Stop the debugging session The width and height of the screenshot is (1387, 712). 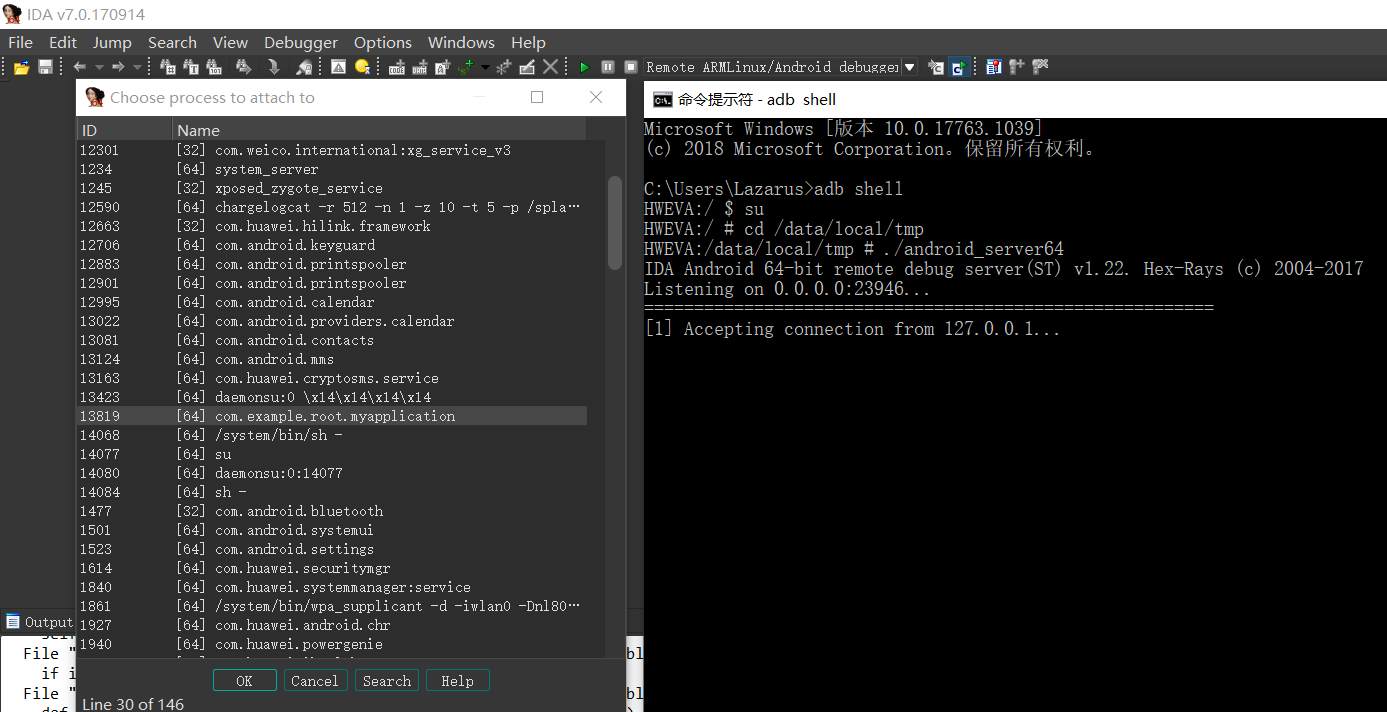(x=630, y=67)
